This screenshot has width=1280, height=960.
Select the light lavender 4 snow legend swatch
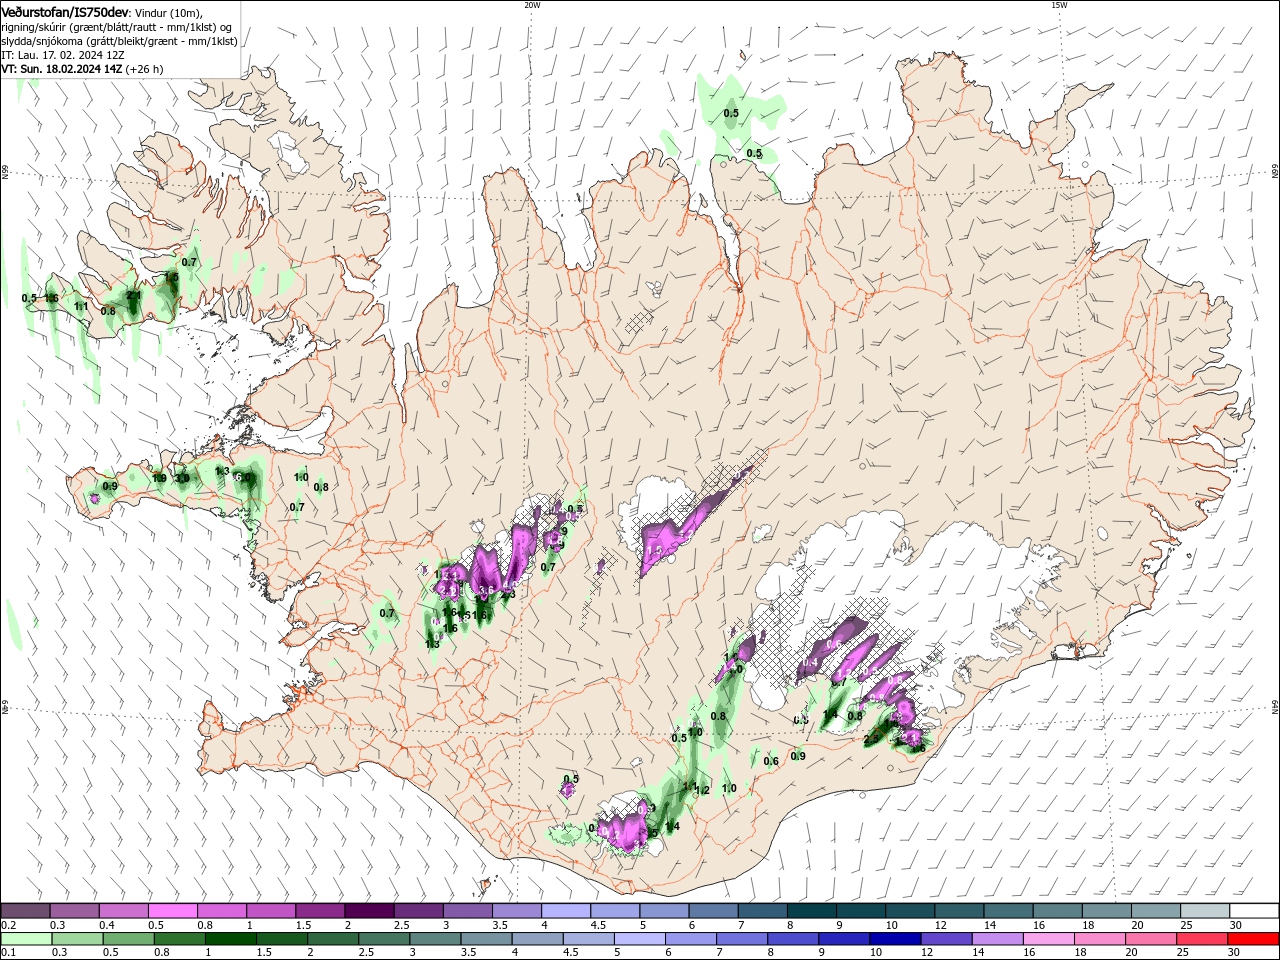[566, 911]
